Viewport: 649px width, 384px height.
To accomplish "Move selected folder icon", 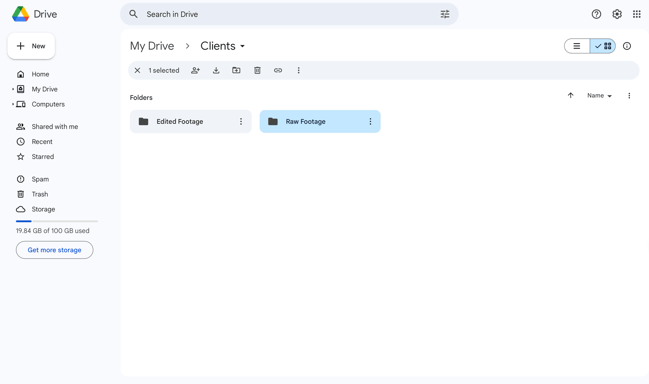I will [x=236, y=70].
